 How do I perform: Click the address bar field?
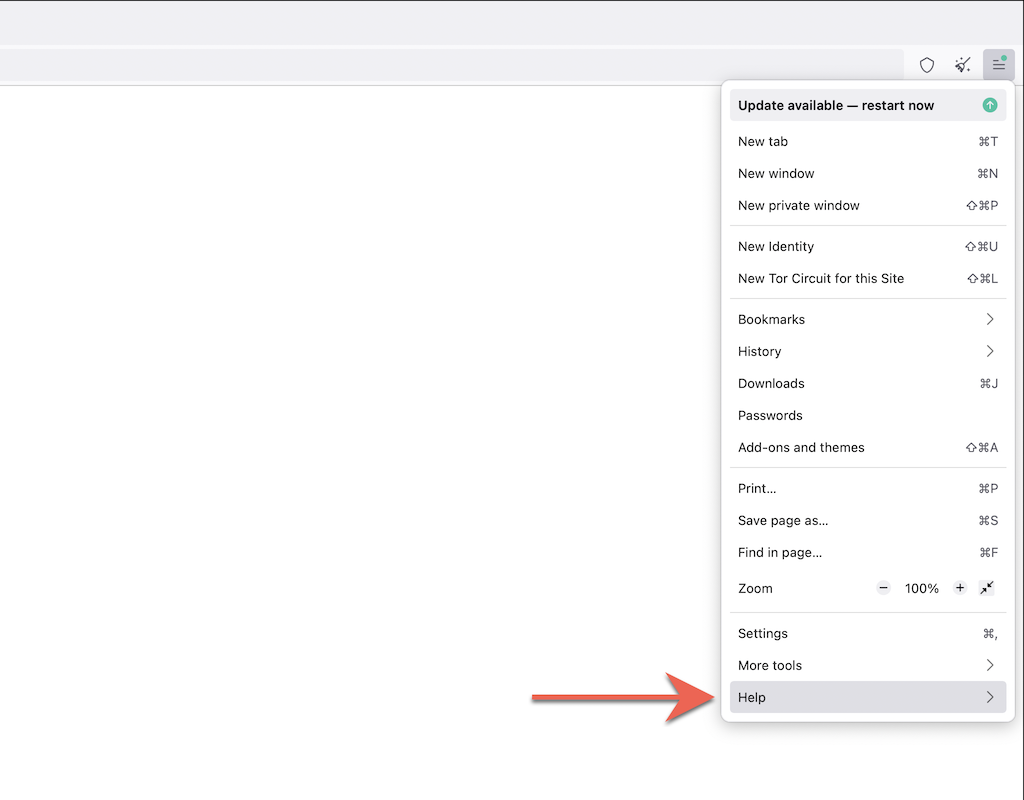450,65
